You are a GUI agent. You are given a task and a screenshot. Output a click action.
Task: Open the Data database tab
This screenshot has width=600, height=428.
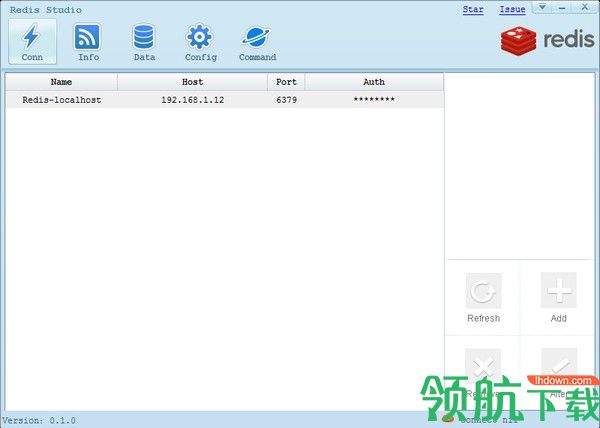tap(144, 42)
